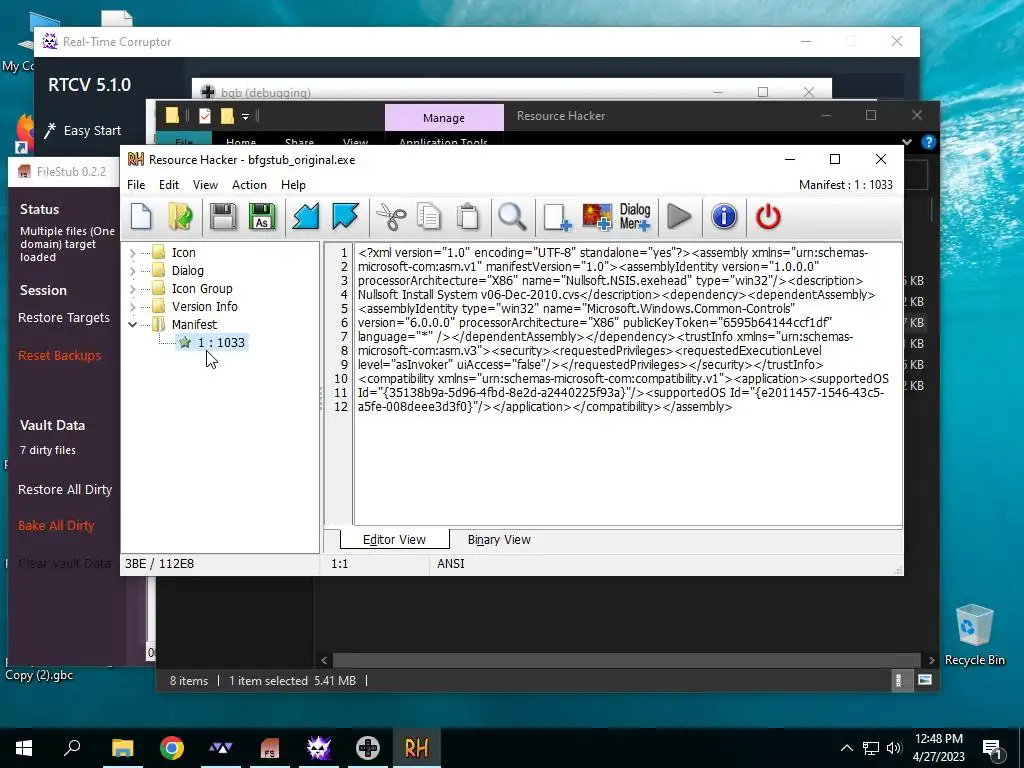1024x768 pixels.
Task: Open the Manage tab in File Explorer
Action: pyautogui.click(x=444, y=118)
